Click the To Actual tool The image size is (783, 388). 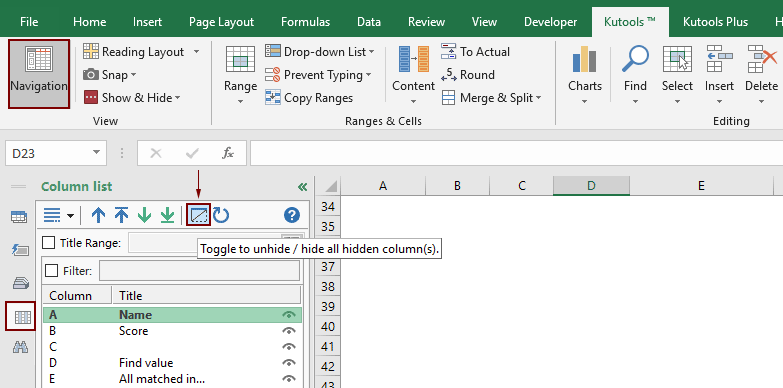[x=475, y=51]
